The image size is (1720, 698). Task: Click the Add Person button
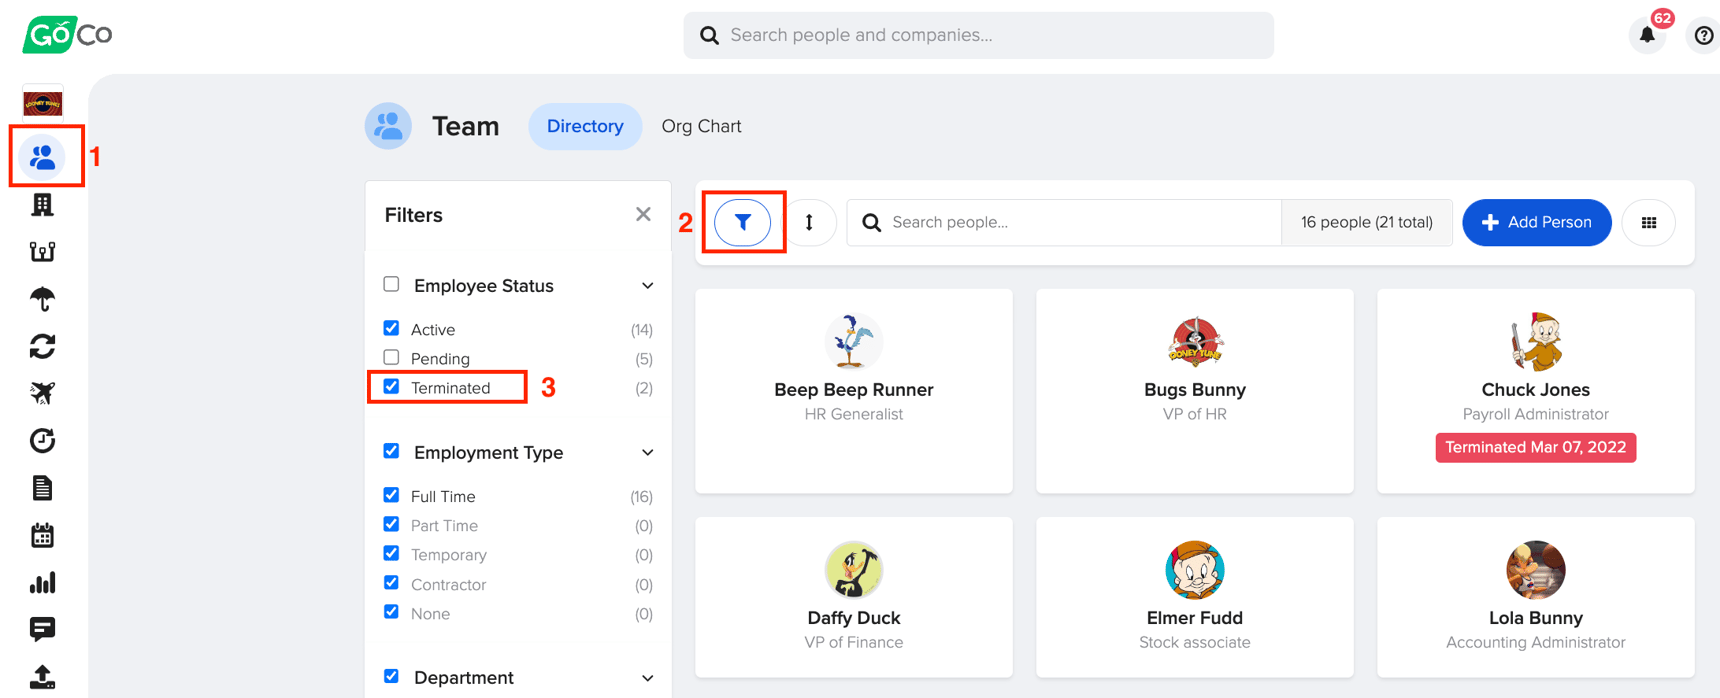click(1536, 222)
